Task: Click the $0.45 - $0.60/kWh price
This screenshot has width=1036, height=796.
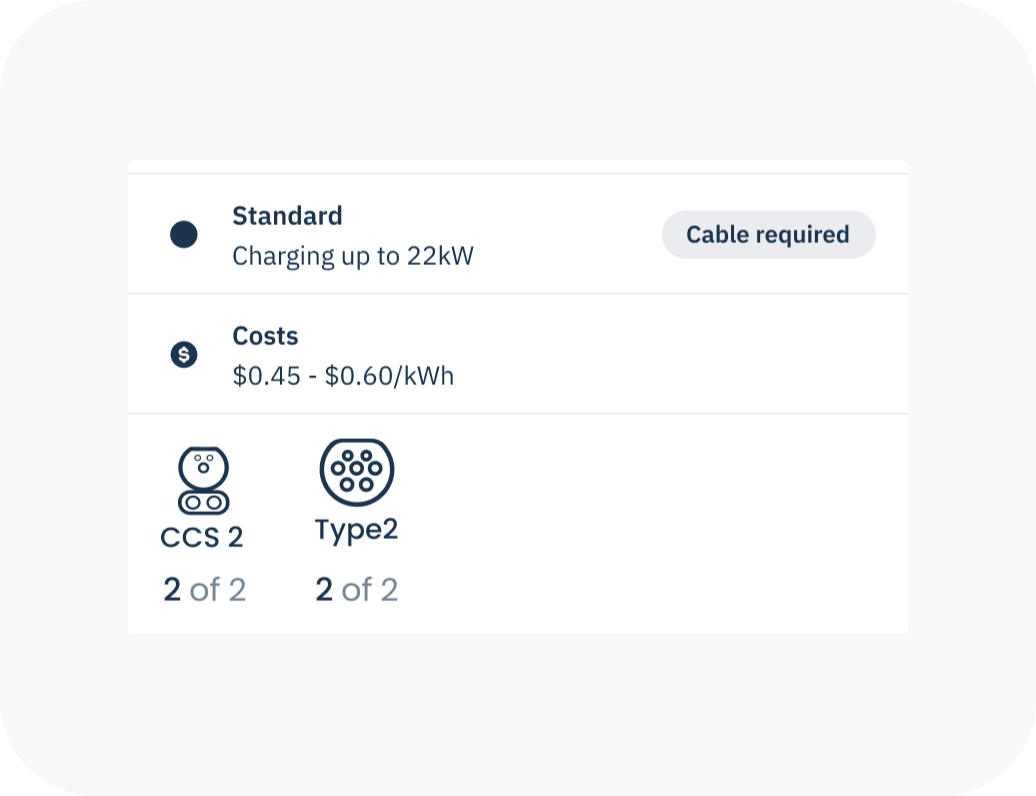Action: tap(343, 376)
